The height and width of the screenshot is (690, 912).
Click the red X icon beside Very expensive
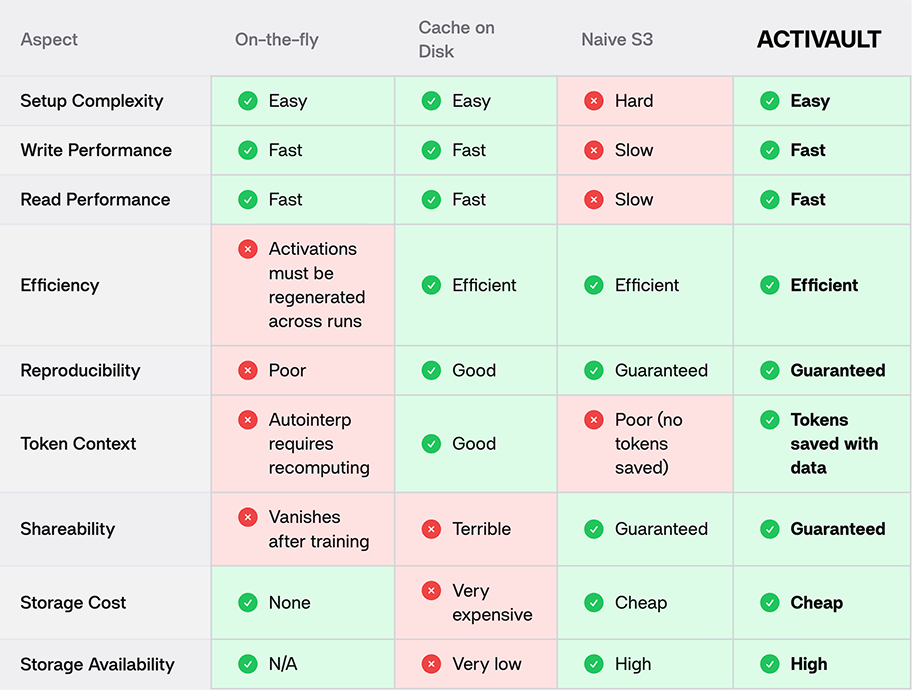431,591
